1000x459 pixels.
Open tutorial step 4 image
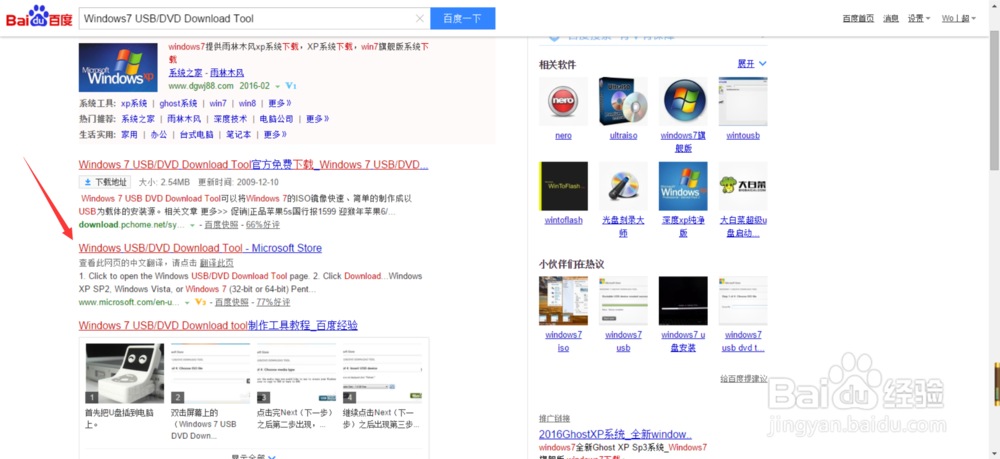(x=382, y=373)
